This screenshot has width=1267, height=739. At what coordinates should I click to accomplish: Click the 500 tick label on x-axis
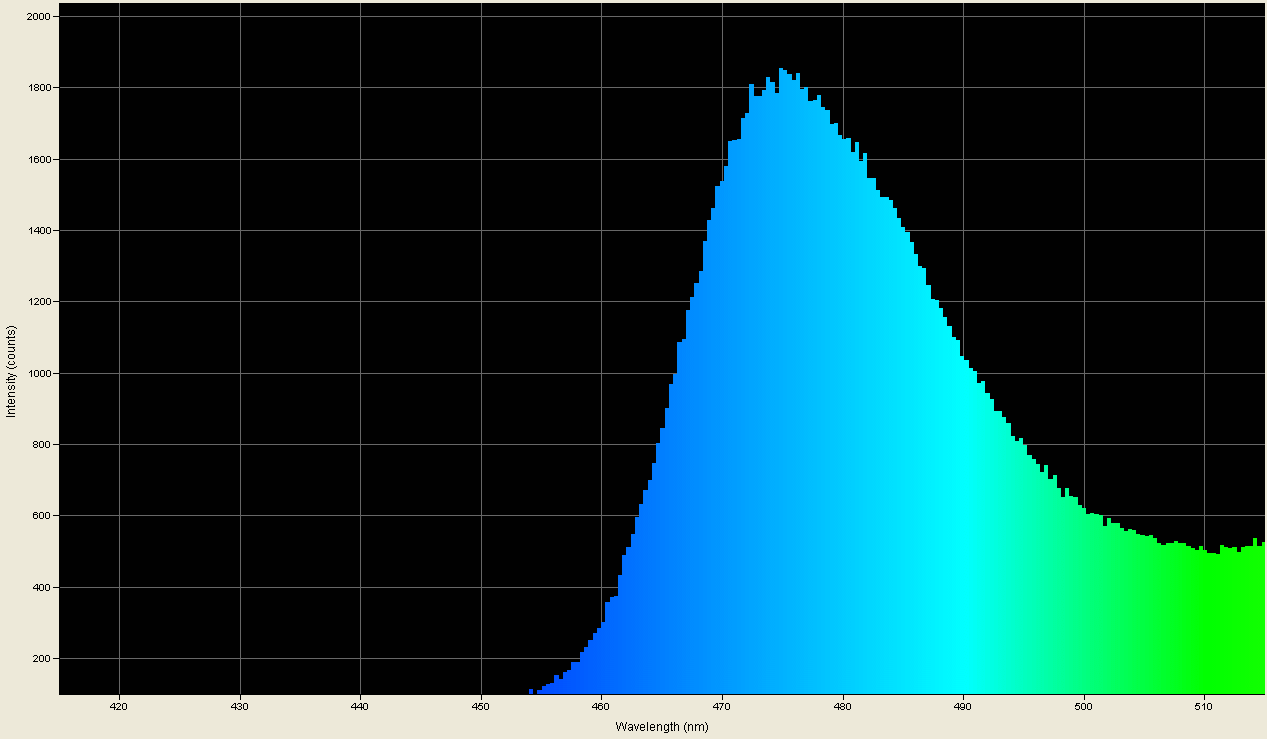pos(1084,706)
